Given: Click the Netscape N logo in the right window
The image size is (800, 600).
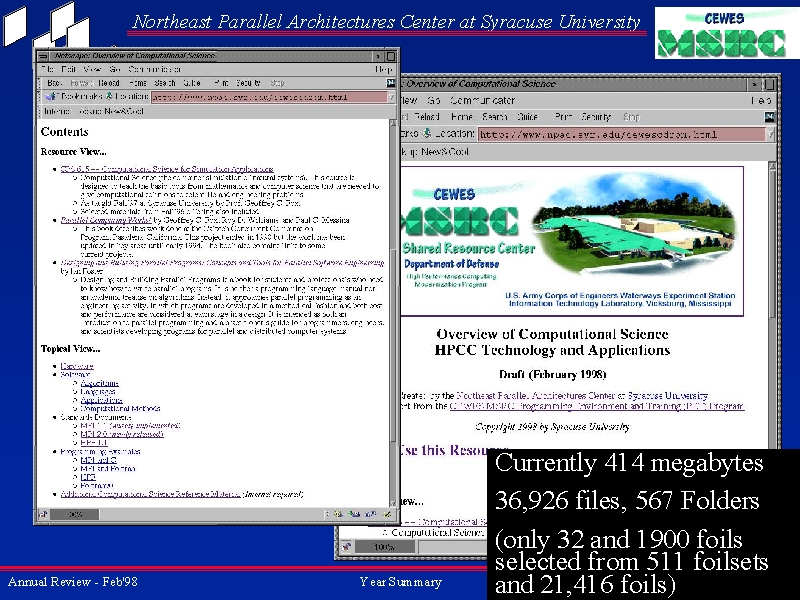Looking at the screenshot, I should click(769, 117).
